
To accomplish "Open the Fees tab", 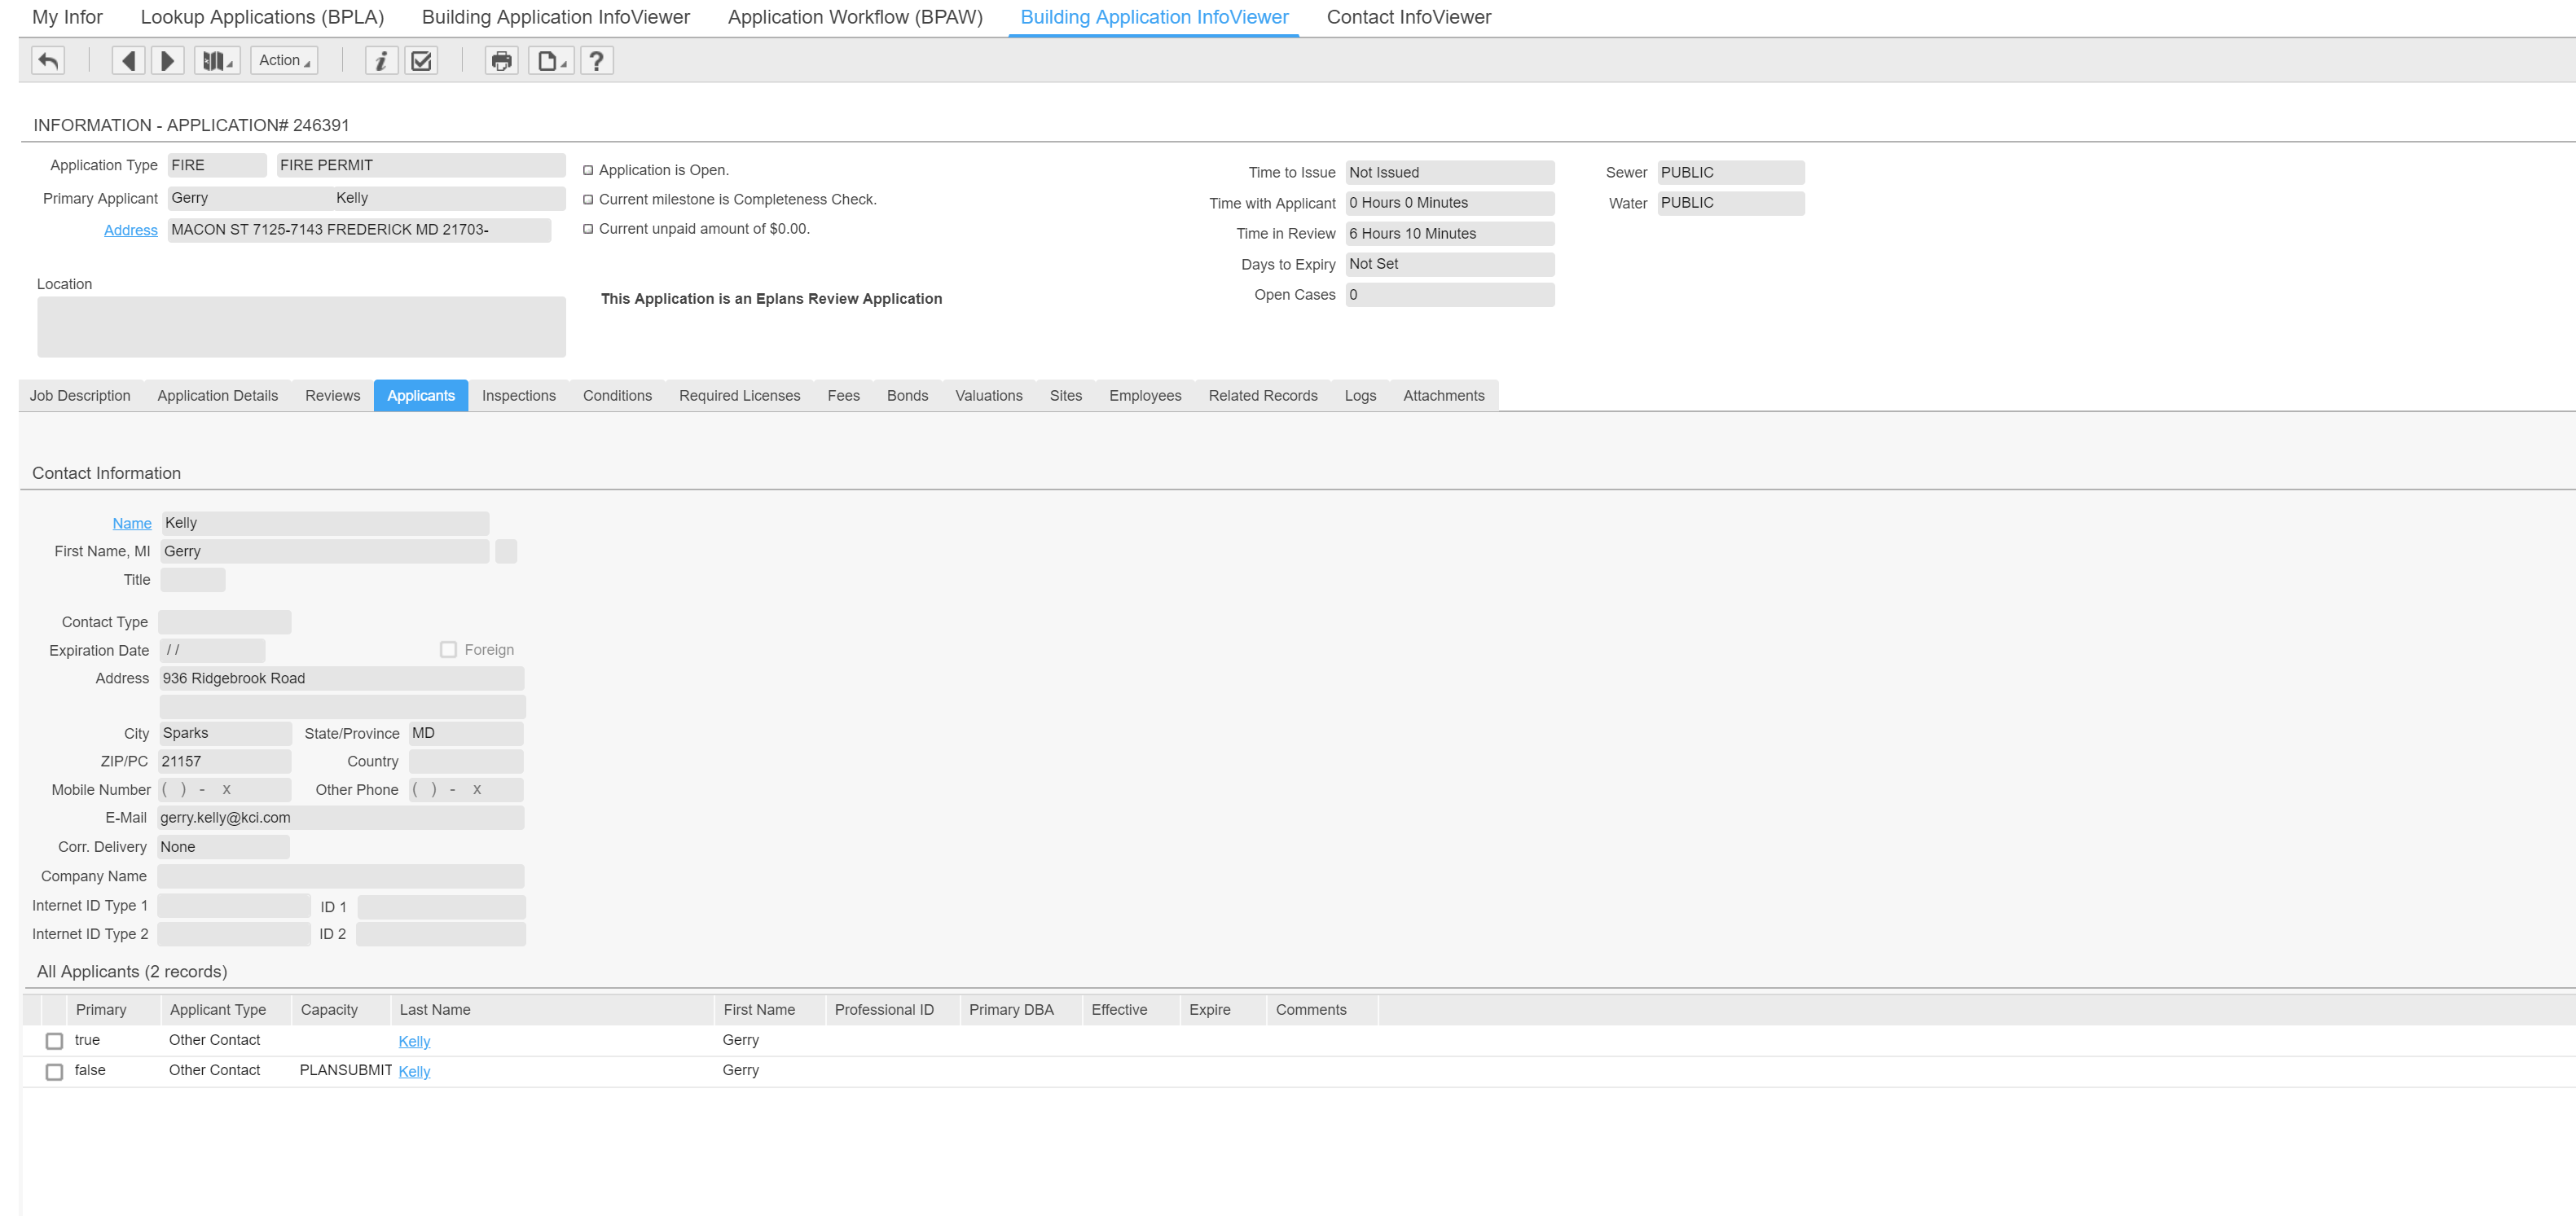I will click(x=843, y=396).
